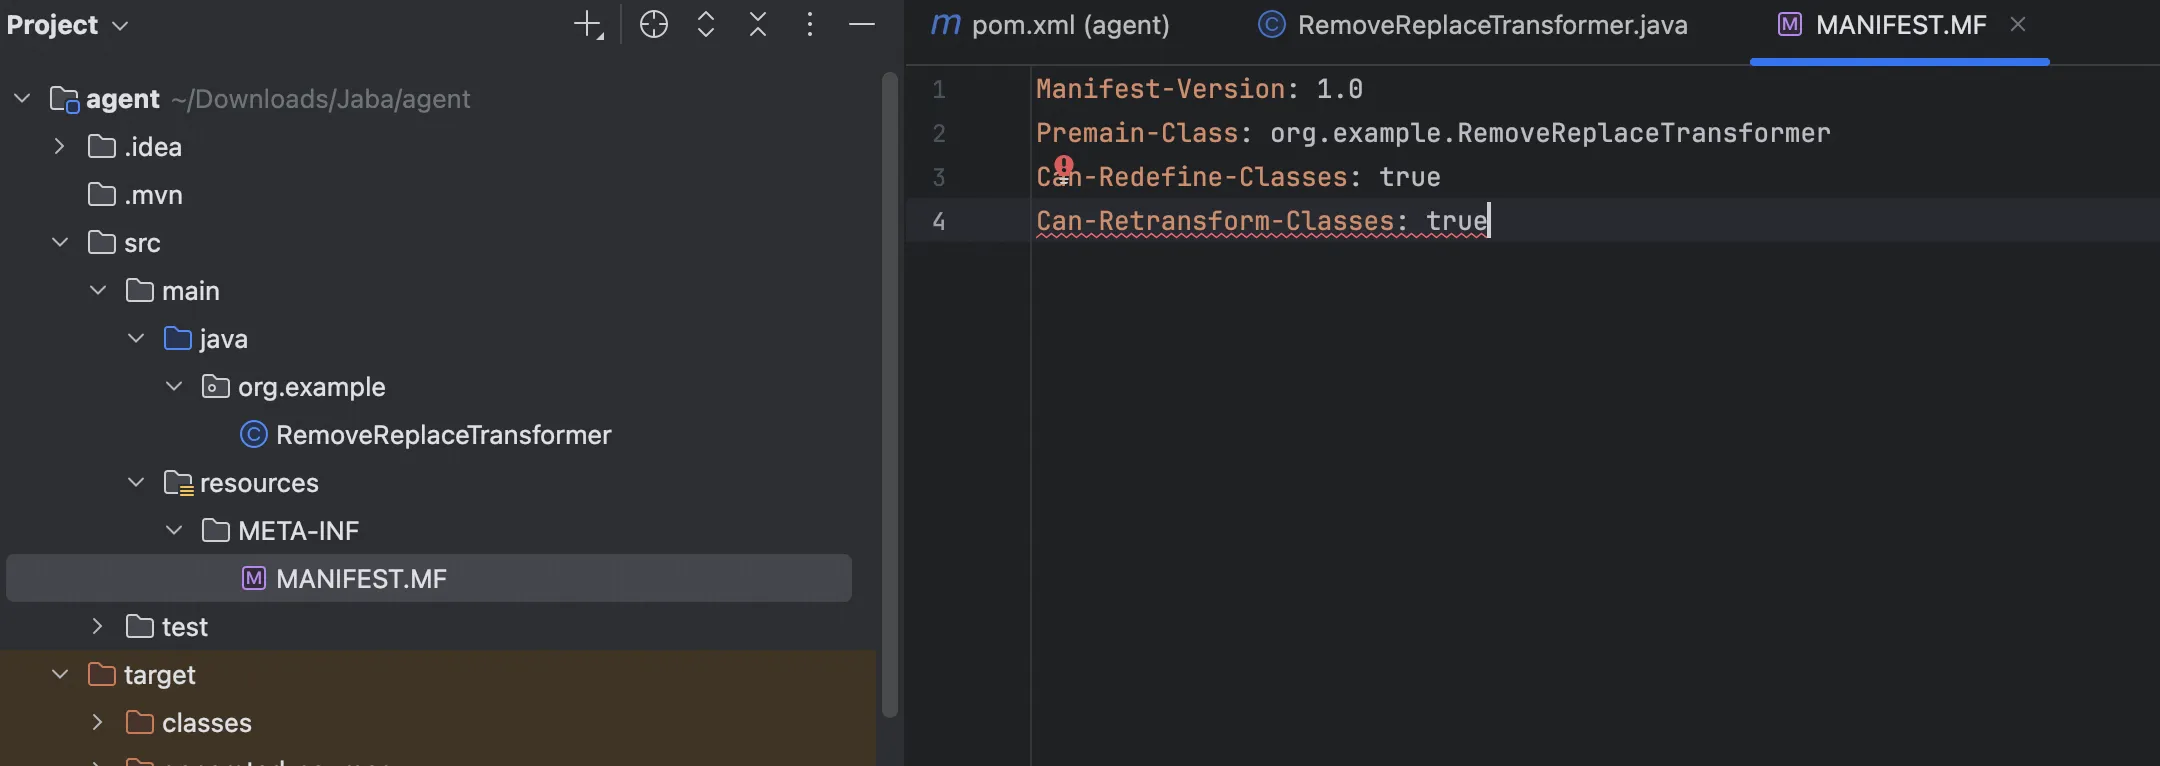
Task: Hide the Project tool window with minus icon
Action: [862, 25]
